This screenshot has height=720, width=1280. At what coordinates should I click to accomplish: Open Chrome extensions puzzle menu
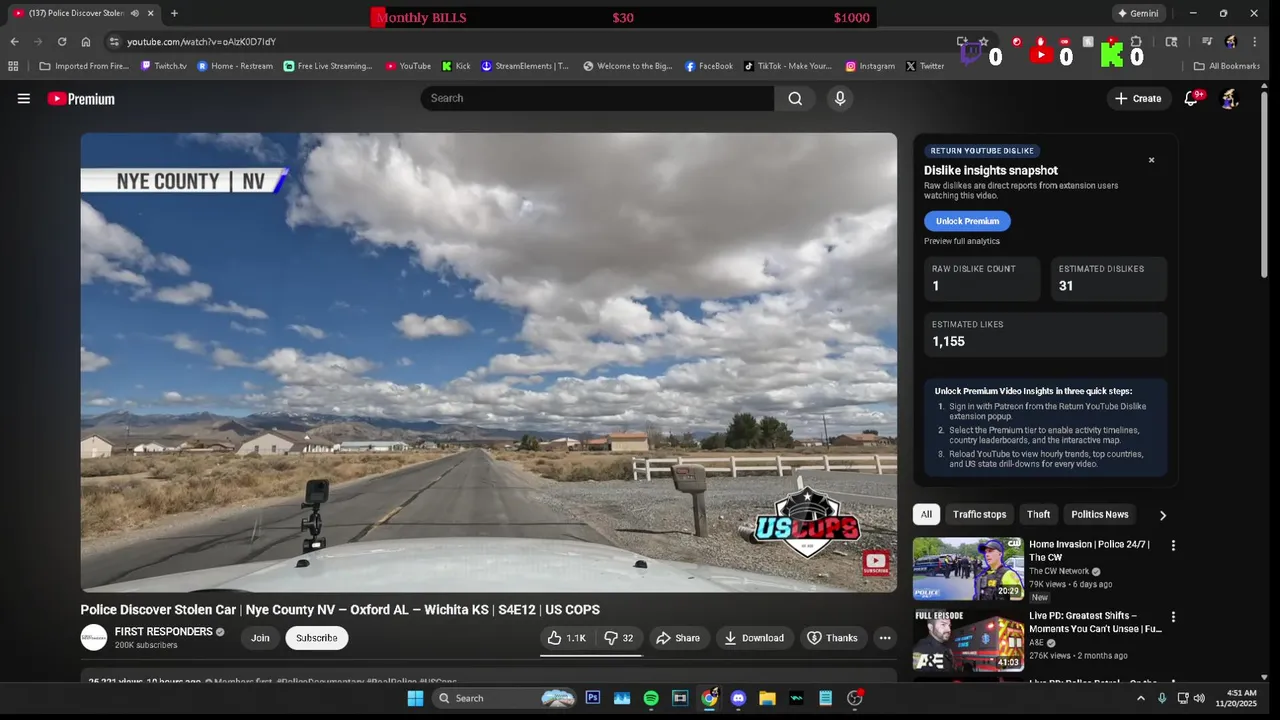click(1136, 42)
